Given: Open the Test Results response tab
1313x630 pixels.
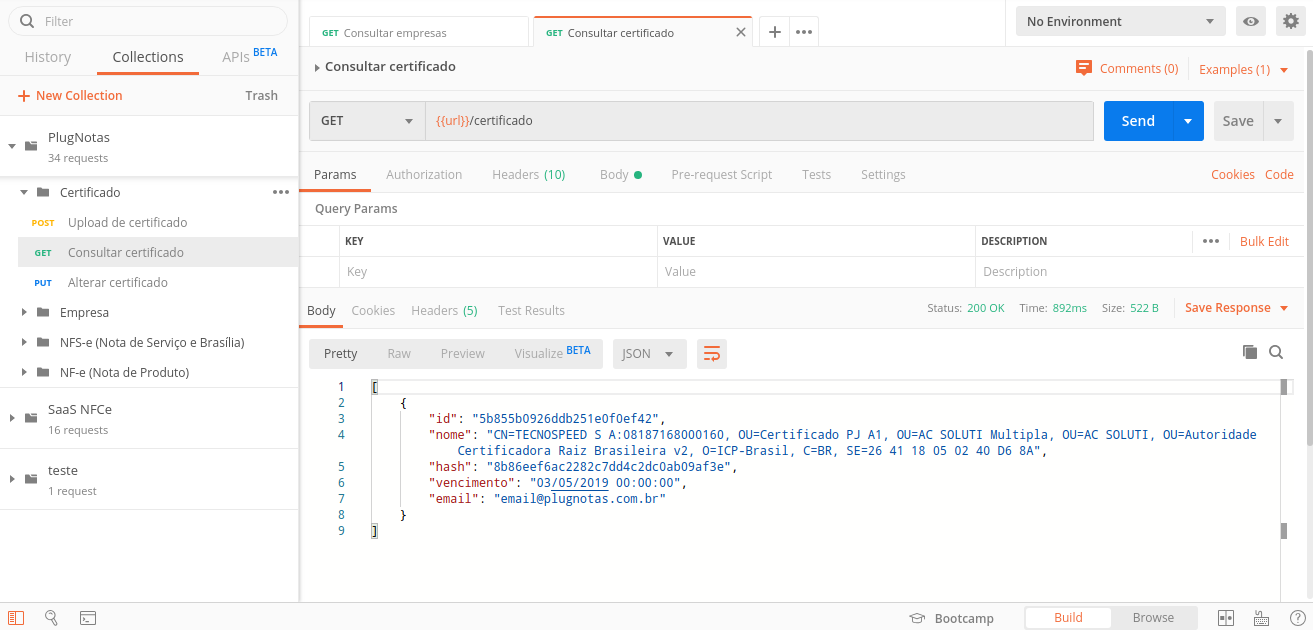Looking at the screenshot, I should [x=531, y=310].
